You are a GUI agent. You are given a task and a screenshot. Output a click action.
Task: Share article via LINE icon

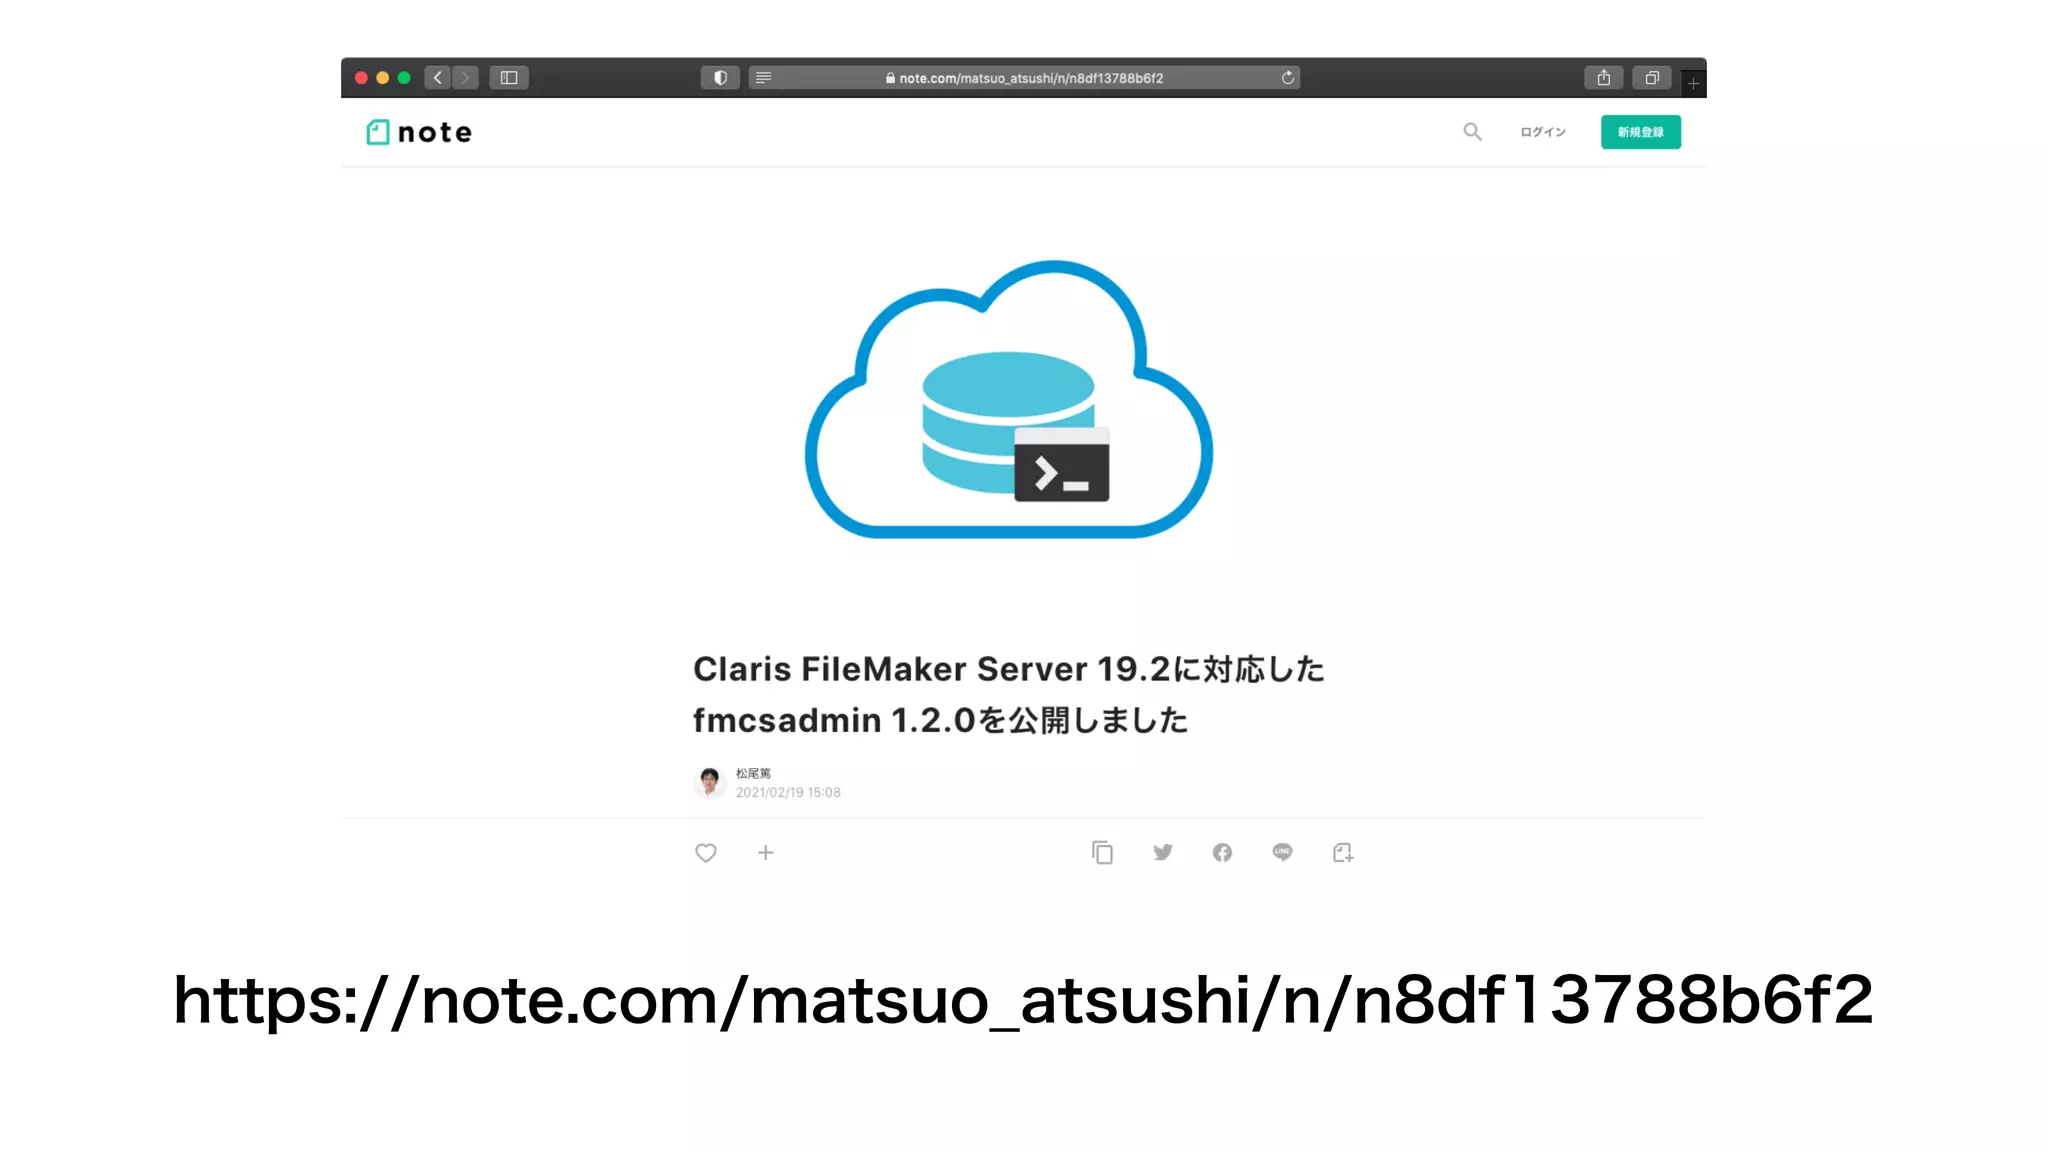pyautogui.click(x=1282, y=853)
